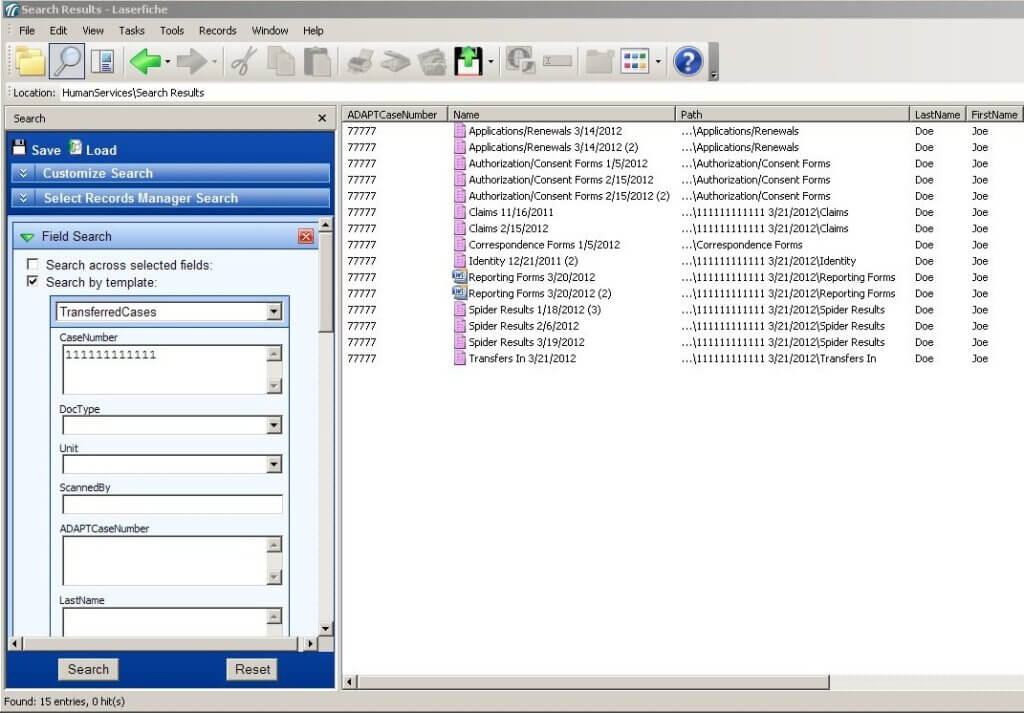Open export button dropdown arrow
Screen dimensions: 1024x713
(490, 62)
